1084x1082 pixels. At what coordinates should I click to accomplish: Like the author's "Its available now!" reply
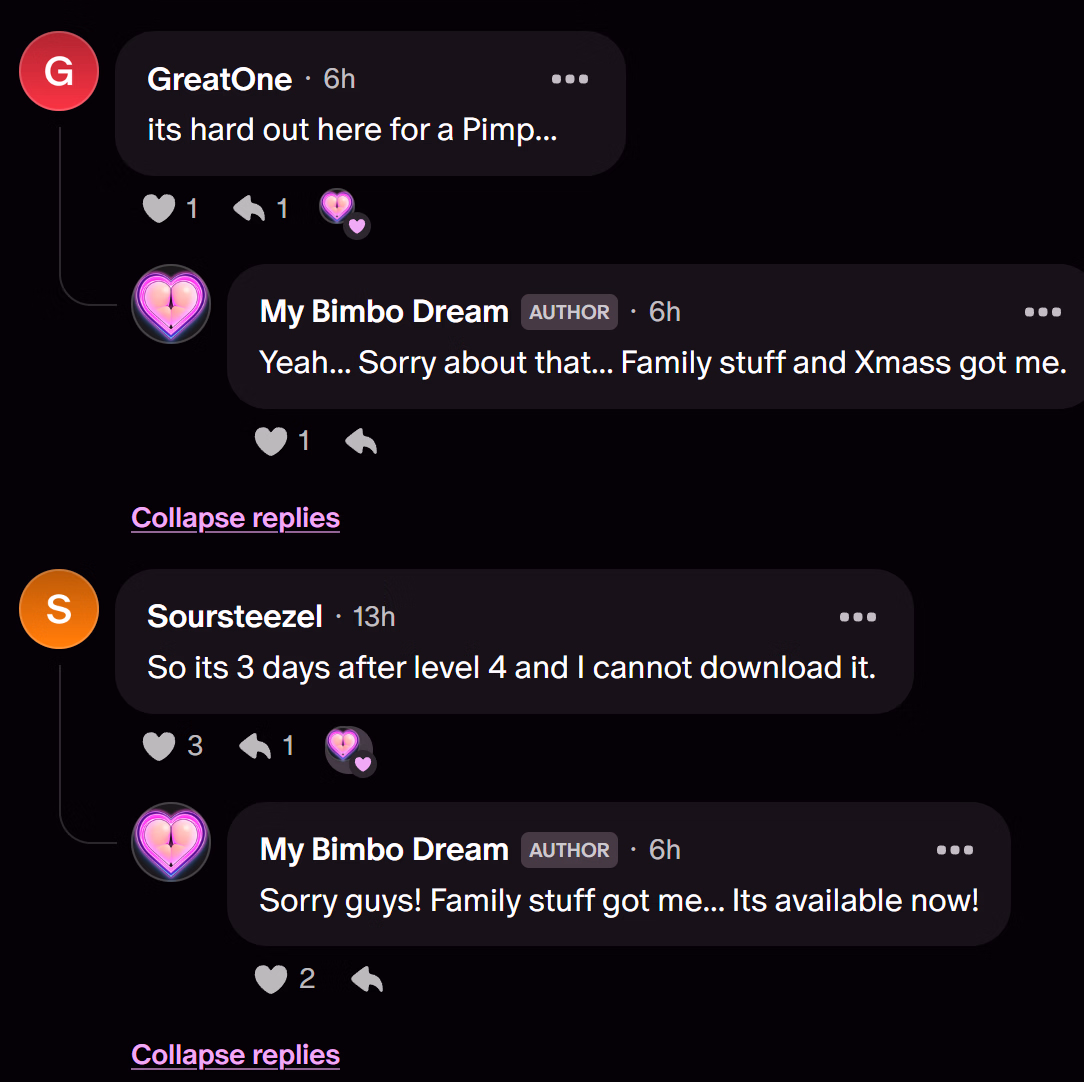[x=271, y=979]
